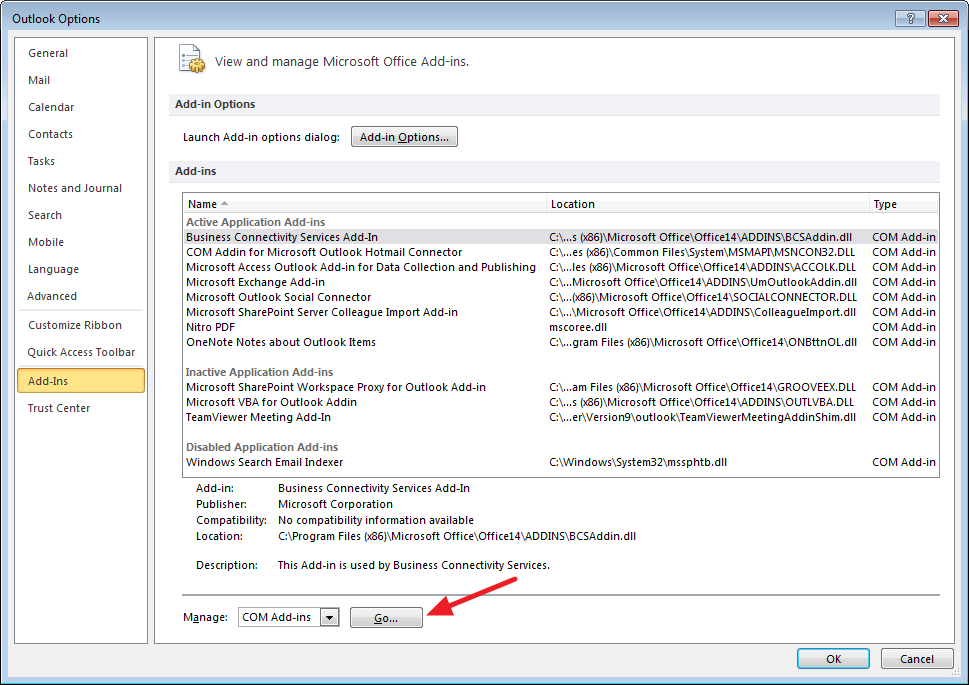Open Notes and Journal settings

pyautogui.click(x=81, y=188)
